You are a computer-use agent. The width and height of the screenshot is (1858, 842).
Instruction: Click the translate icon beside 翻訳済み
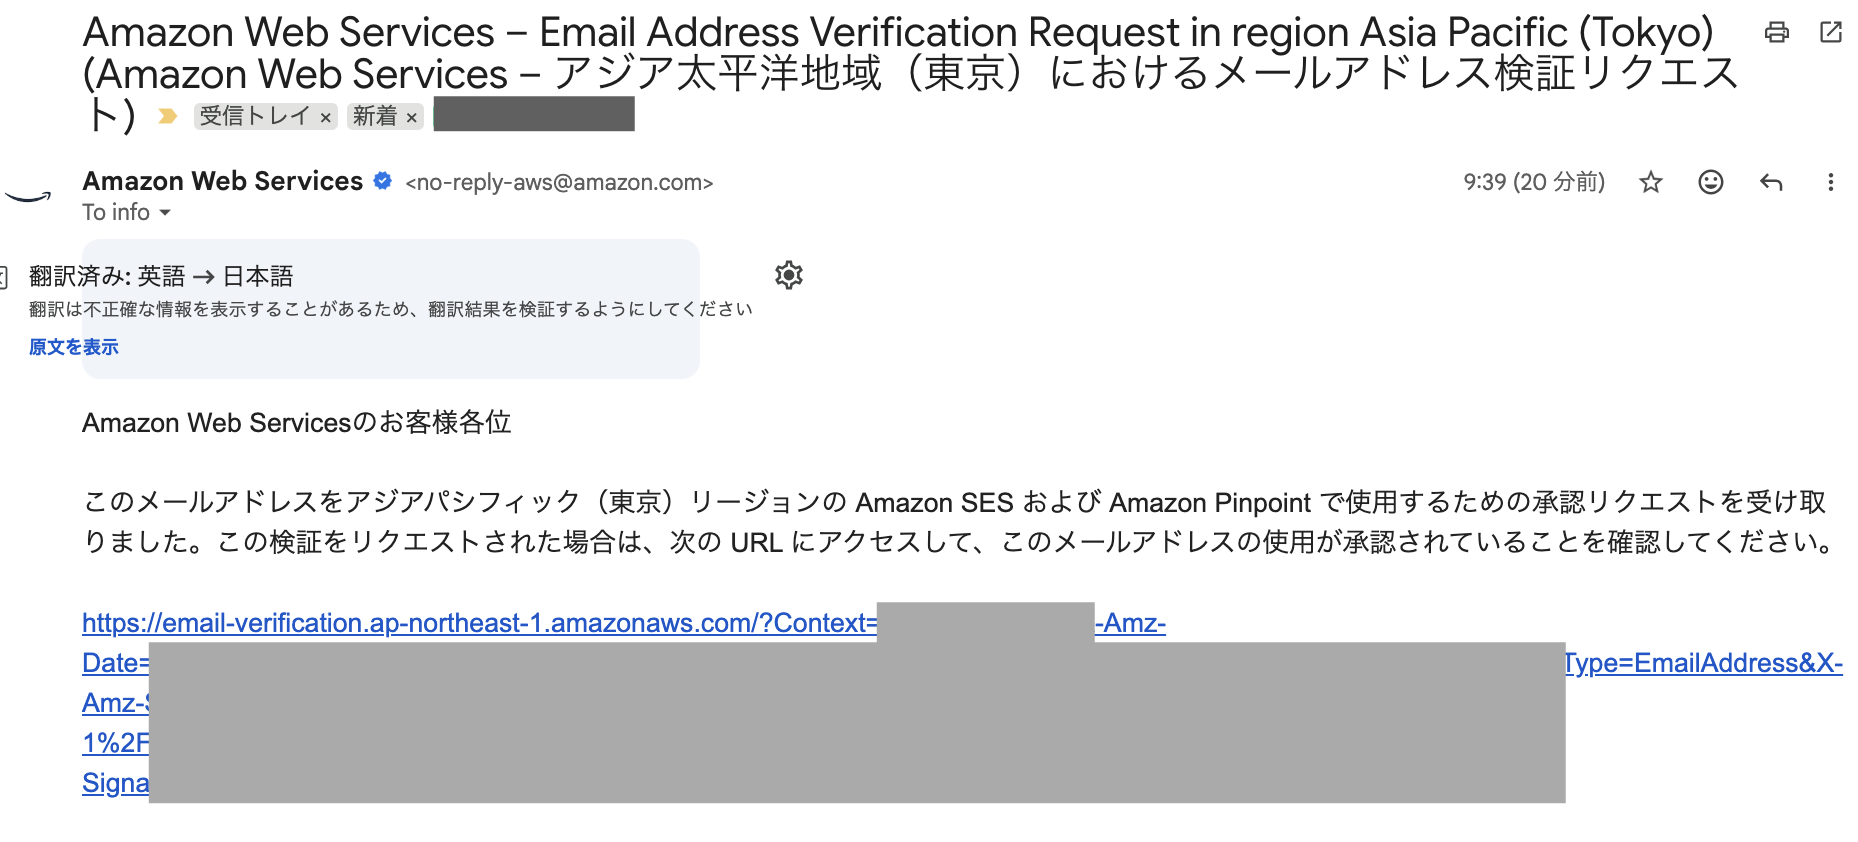(4, 276)
